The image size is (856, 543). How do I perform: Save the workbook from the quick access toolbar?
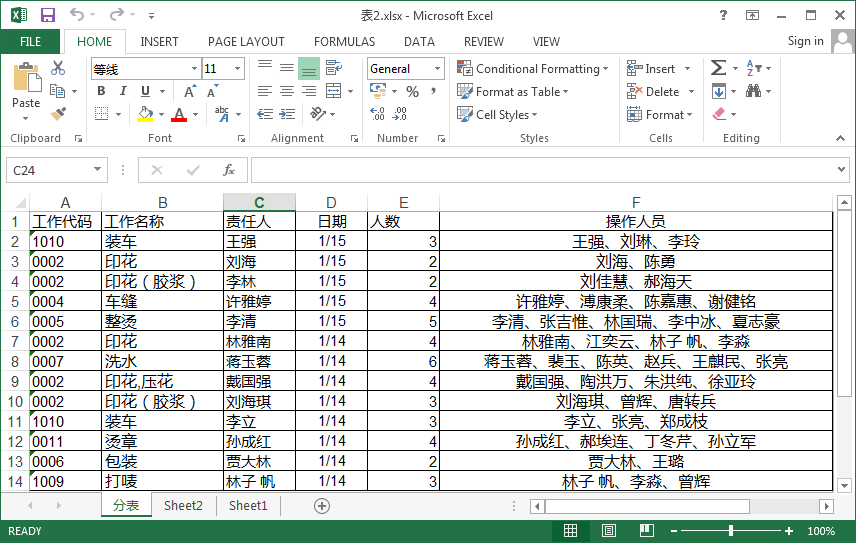tap(47, 15)
